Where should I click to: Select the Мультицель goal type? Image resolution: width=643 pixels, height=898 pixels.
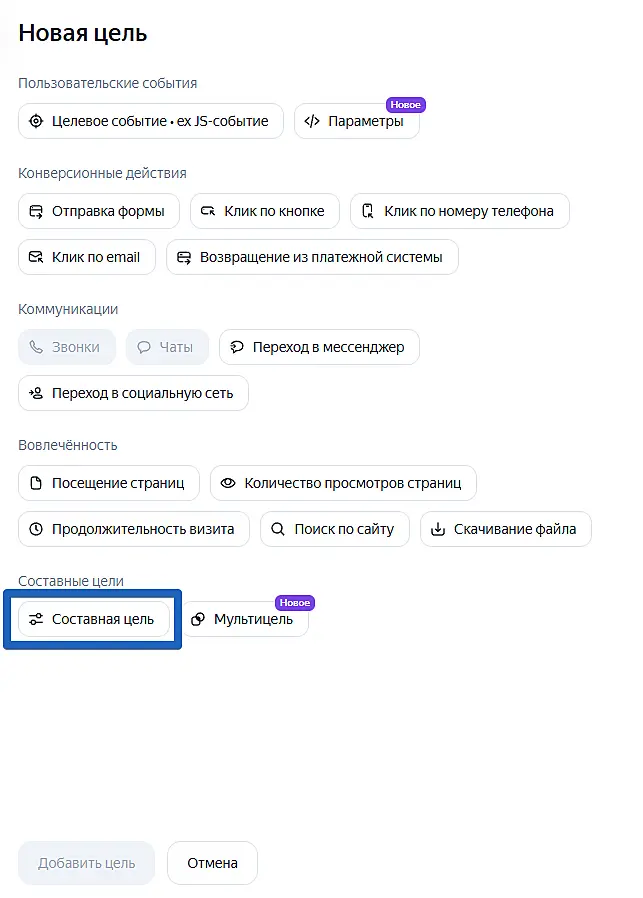244,619
